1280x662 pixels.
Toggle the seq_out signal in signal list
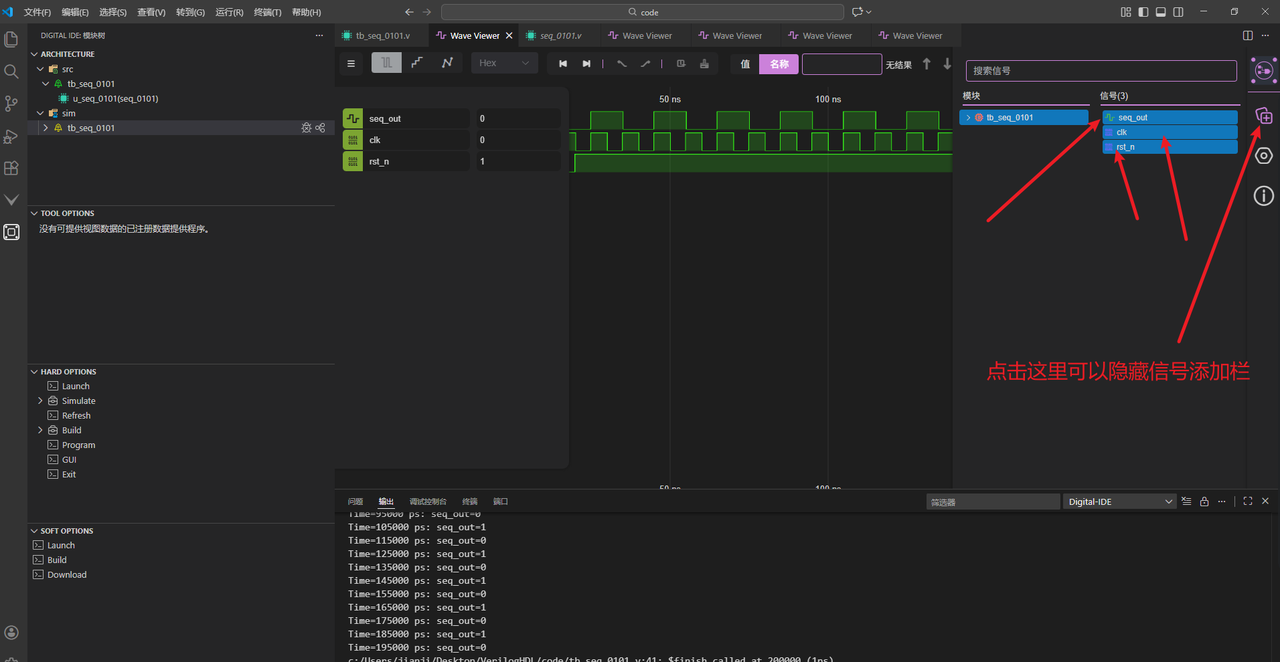click(x=1169, y=117)
